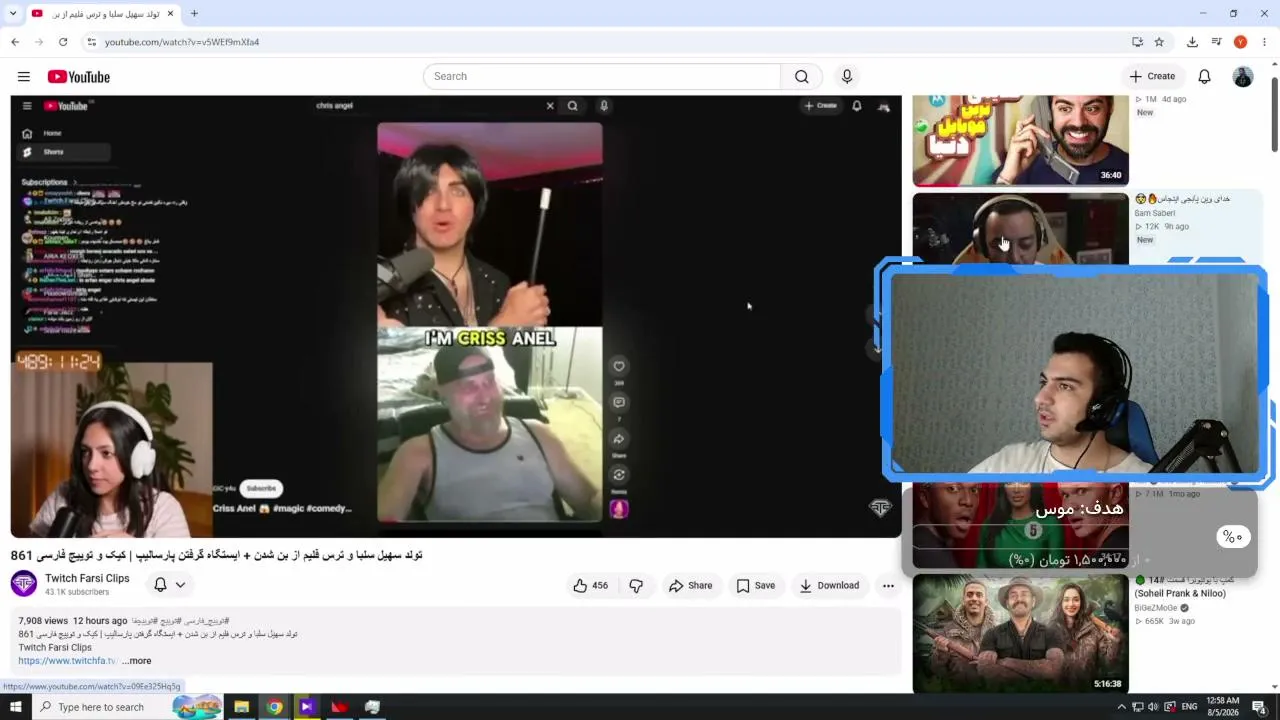Expand description with ...more
The image size is (1280, 720).
137,661
